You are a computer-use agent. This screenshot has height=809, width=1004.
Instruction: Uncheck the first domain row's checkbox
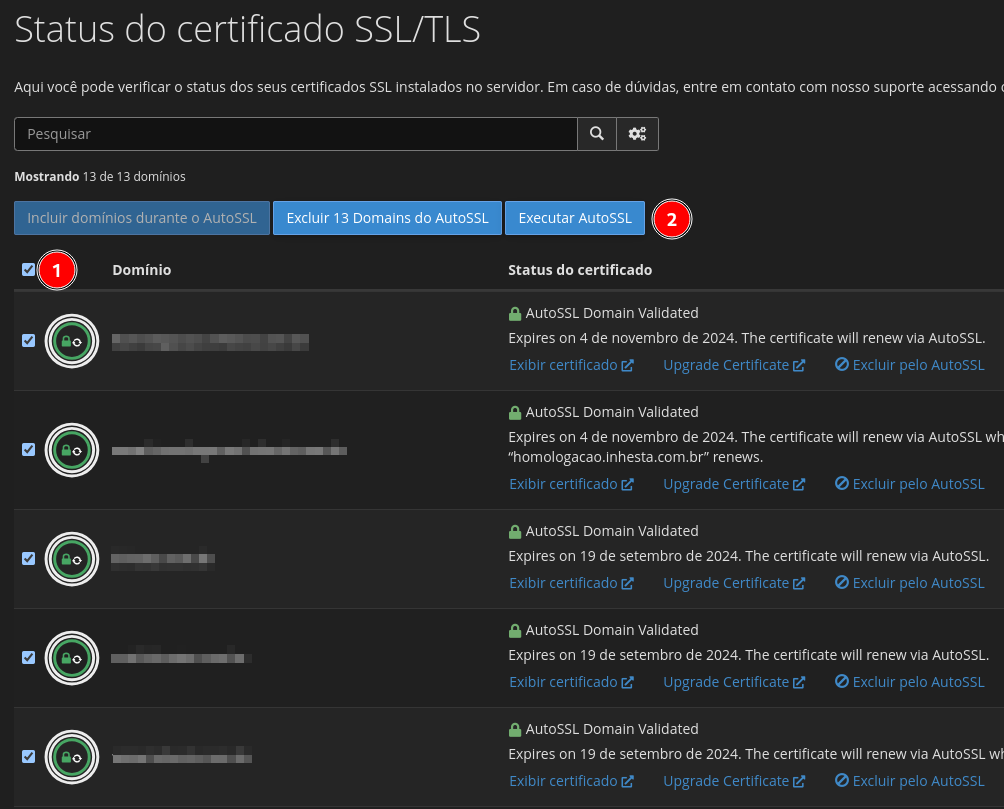[x=28, y=340]
